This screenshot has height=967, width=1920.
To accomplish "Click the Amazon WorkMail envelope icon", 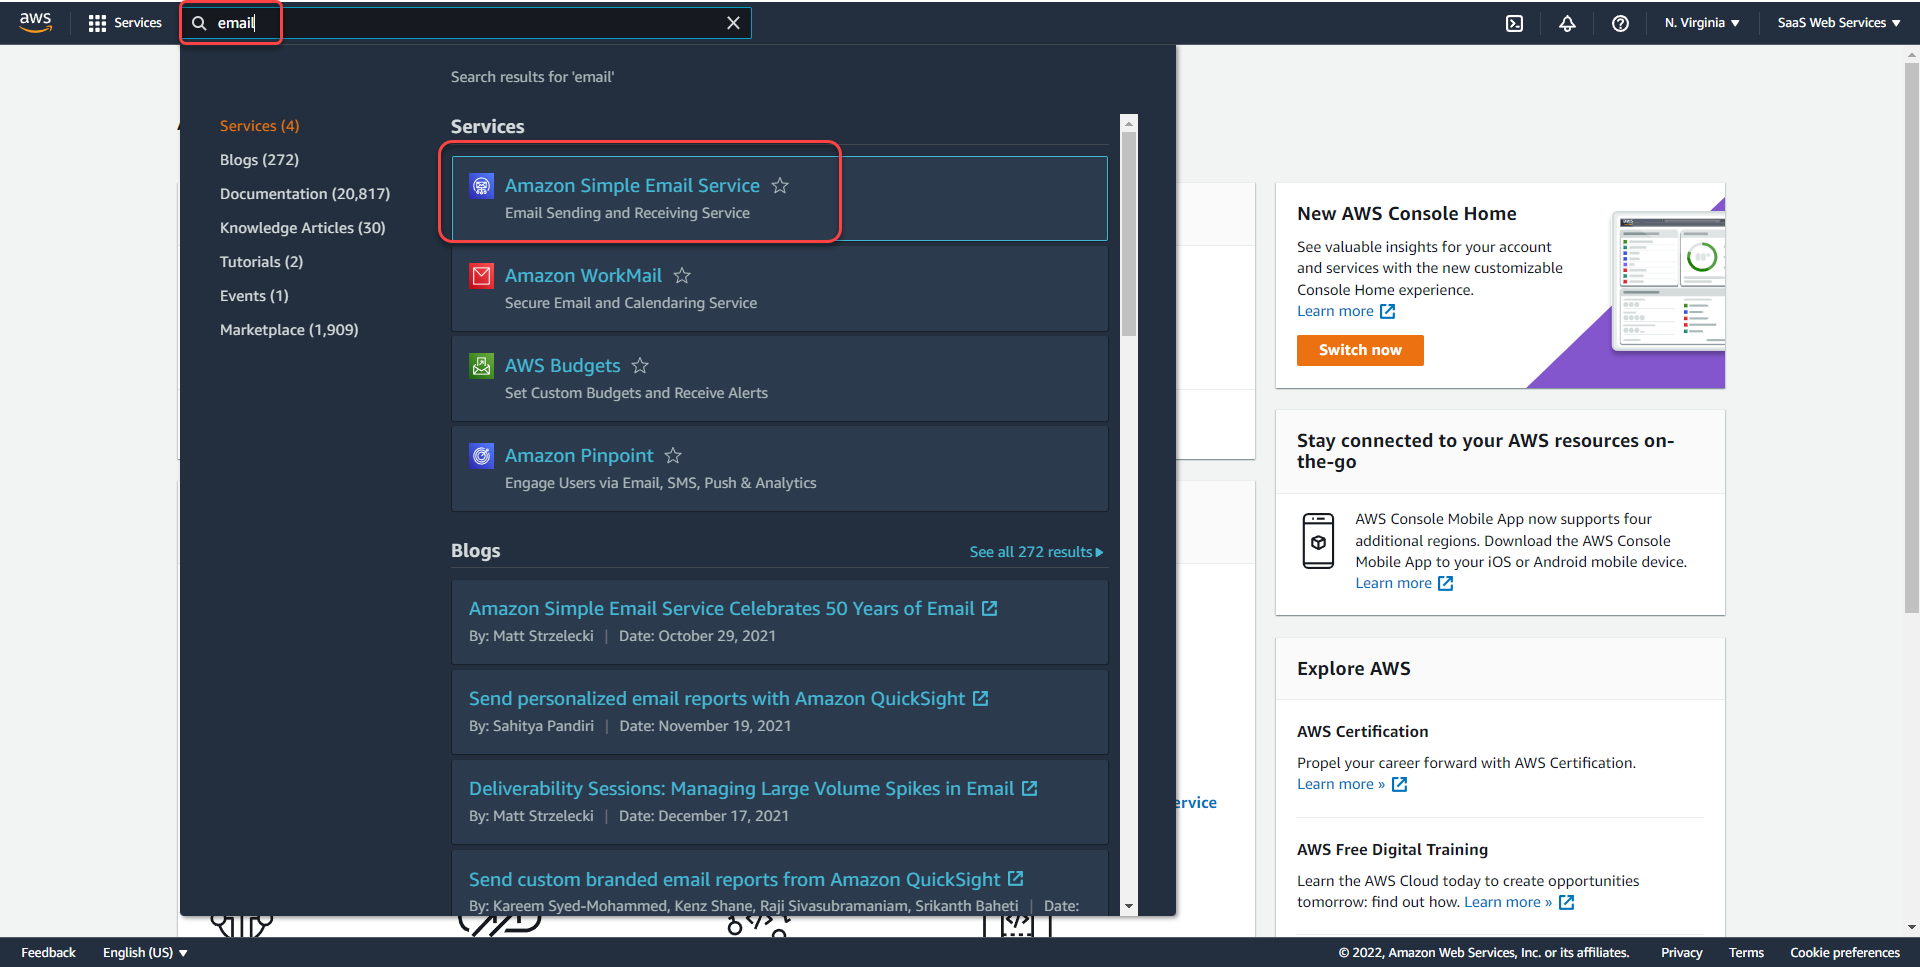I will pyautogui.click(x=481, y=276).
